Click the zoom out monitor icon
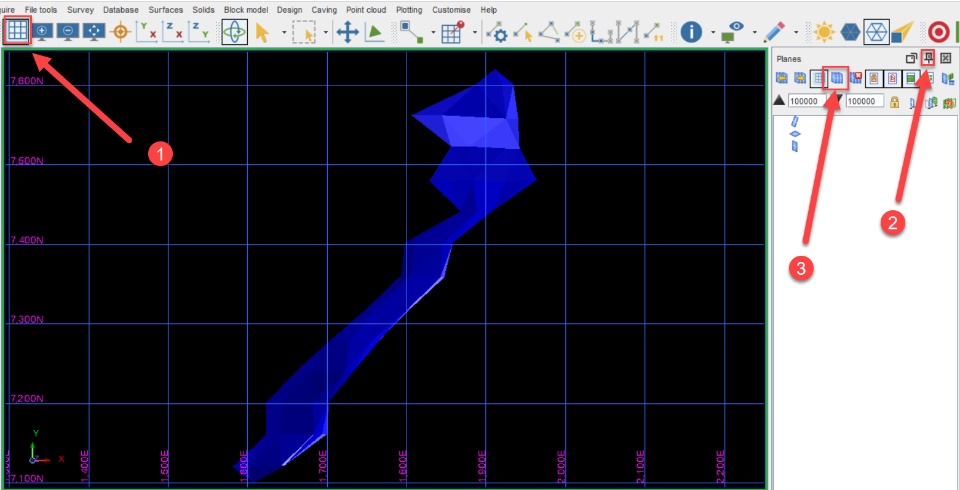The width and height of the screenshot is (960, 490). 68,31
